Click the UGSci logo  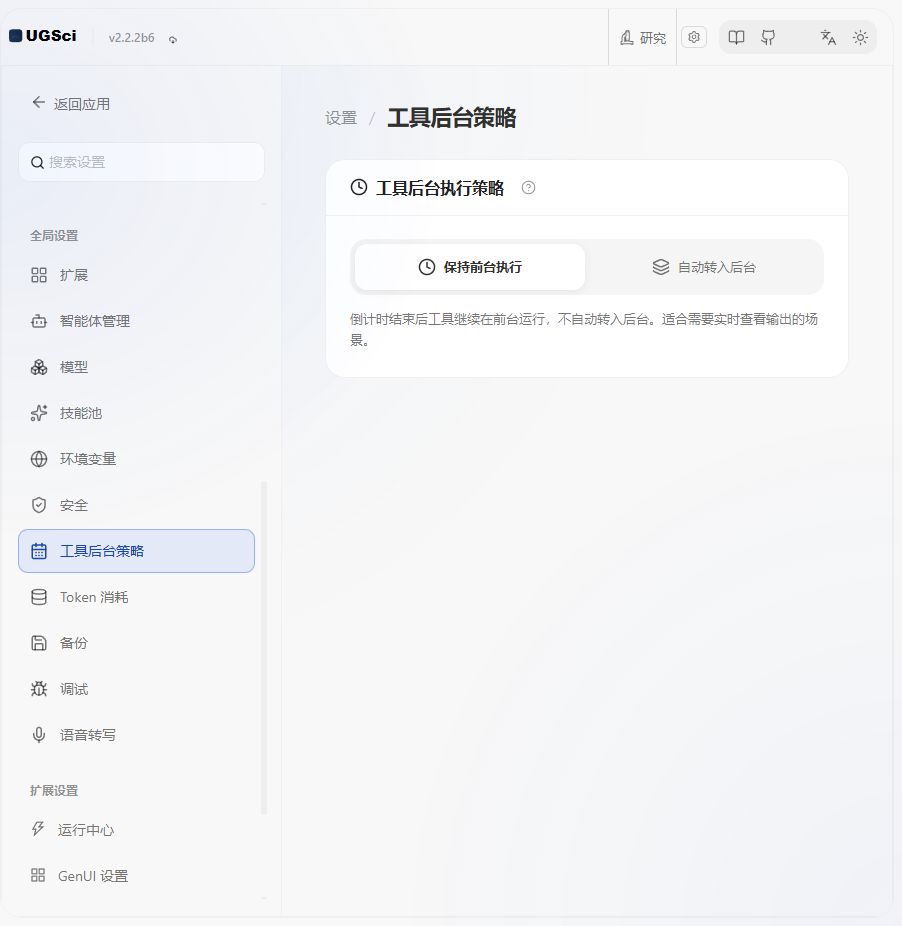tap(43, 36)
